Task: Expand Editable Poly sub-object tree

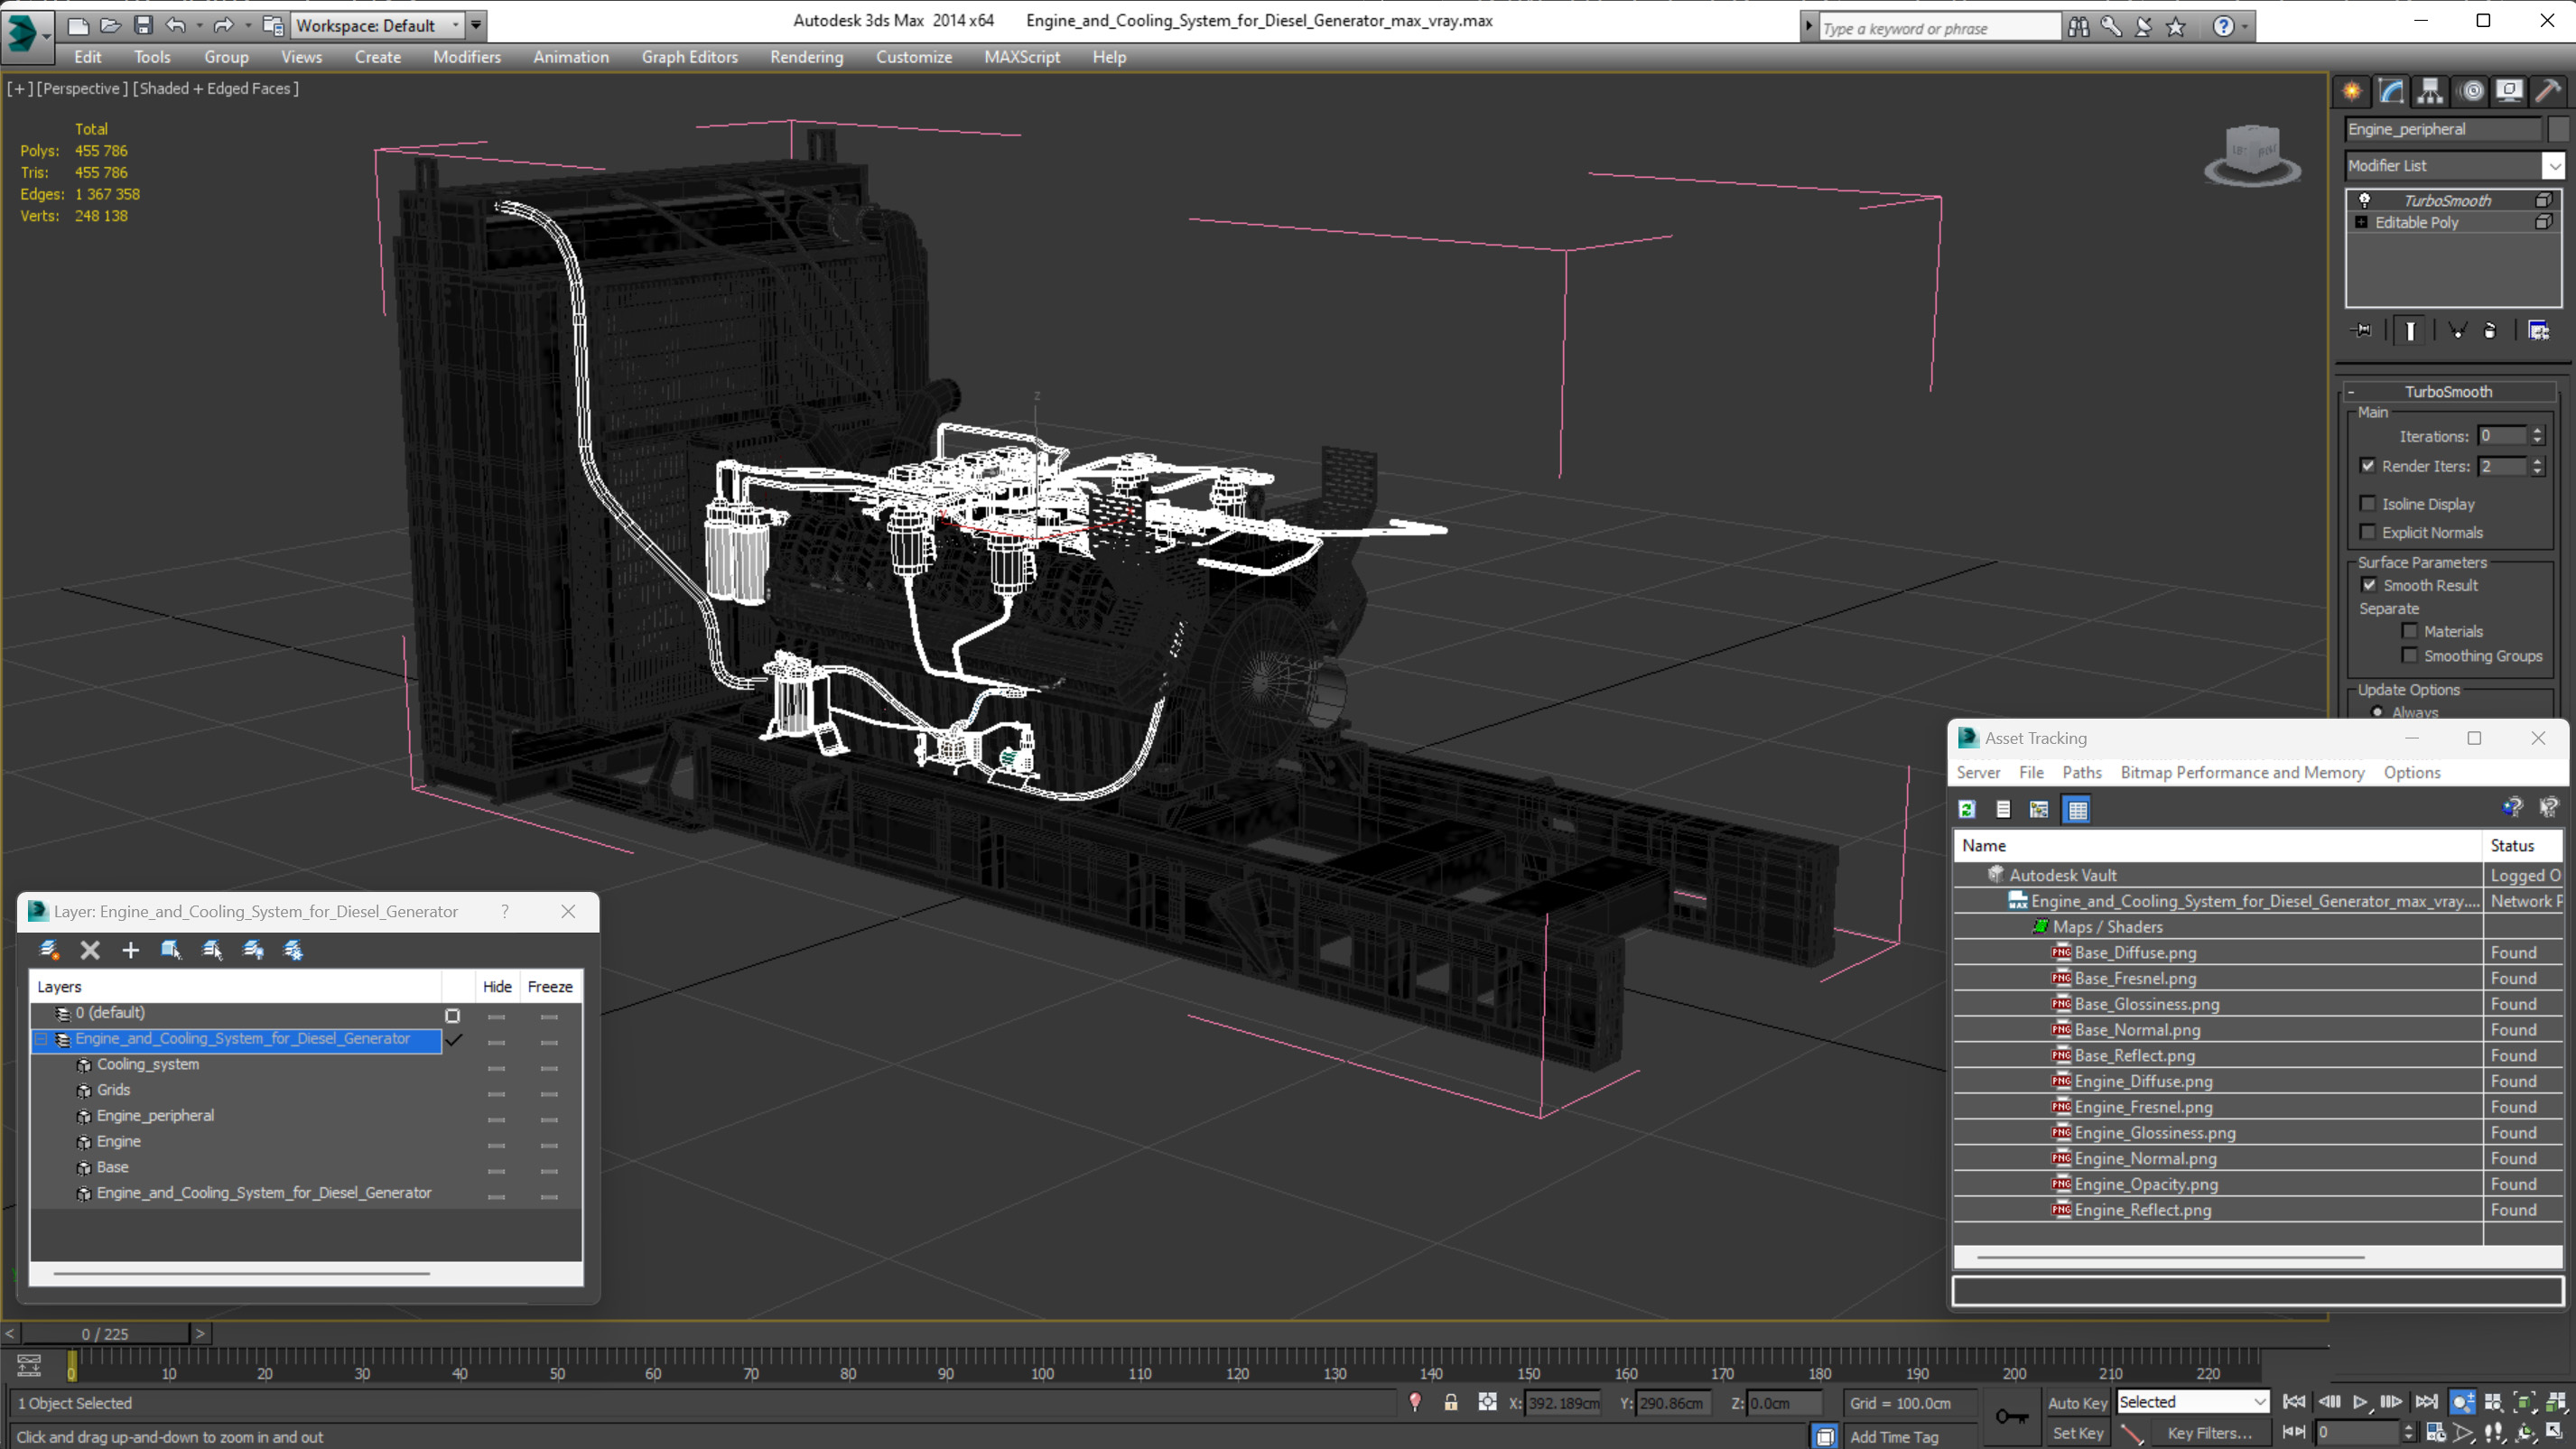Action: pos(2362,223)
